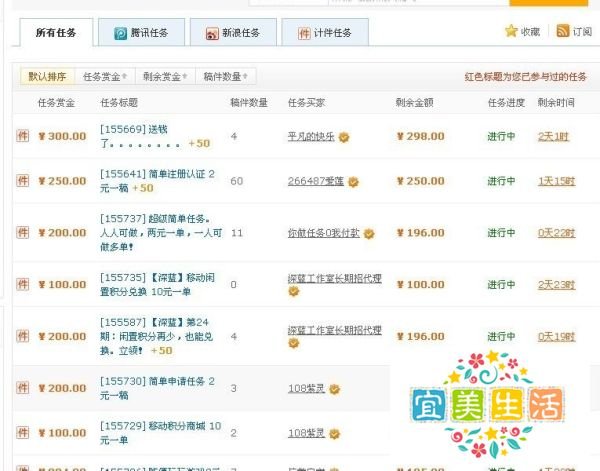This screenshot has height=471, width=600.
Task: Click the 件 icon beside task 155587
Action: [23, 336]
